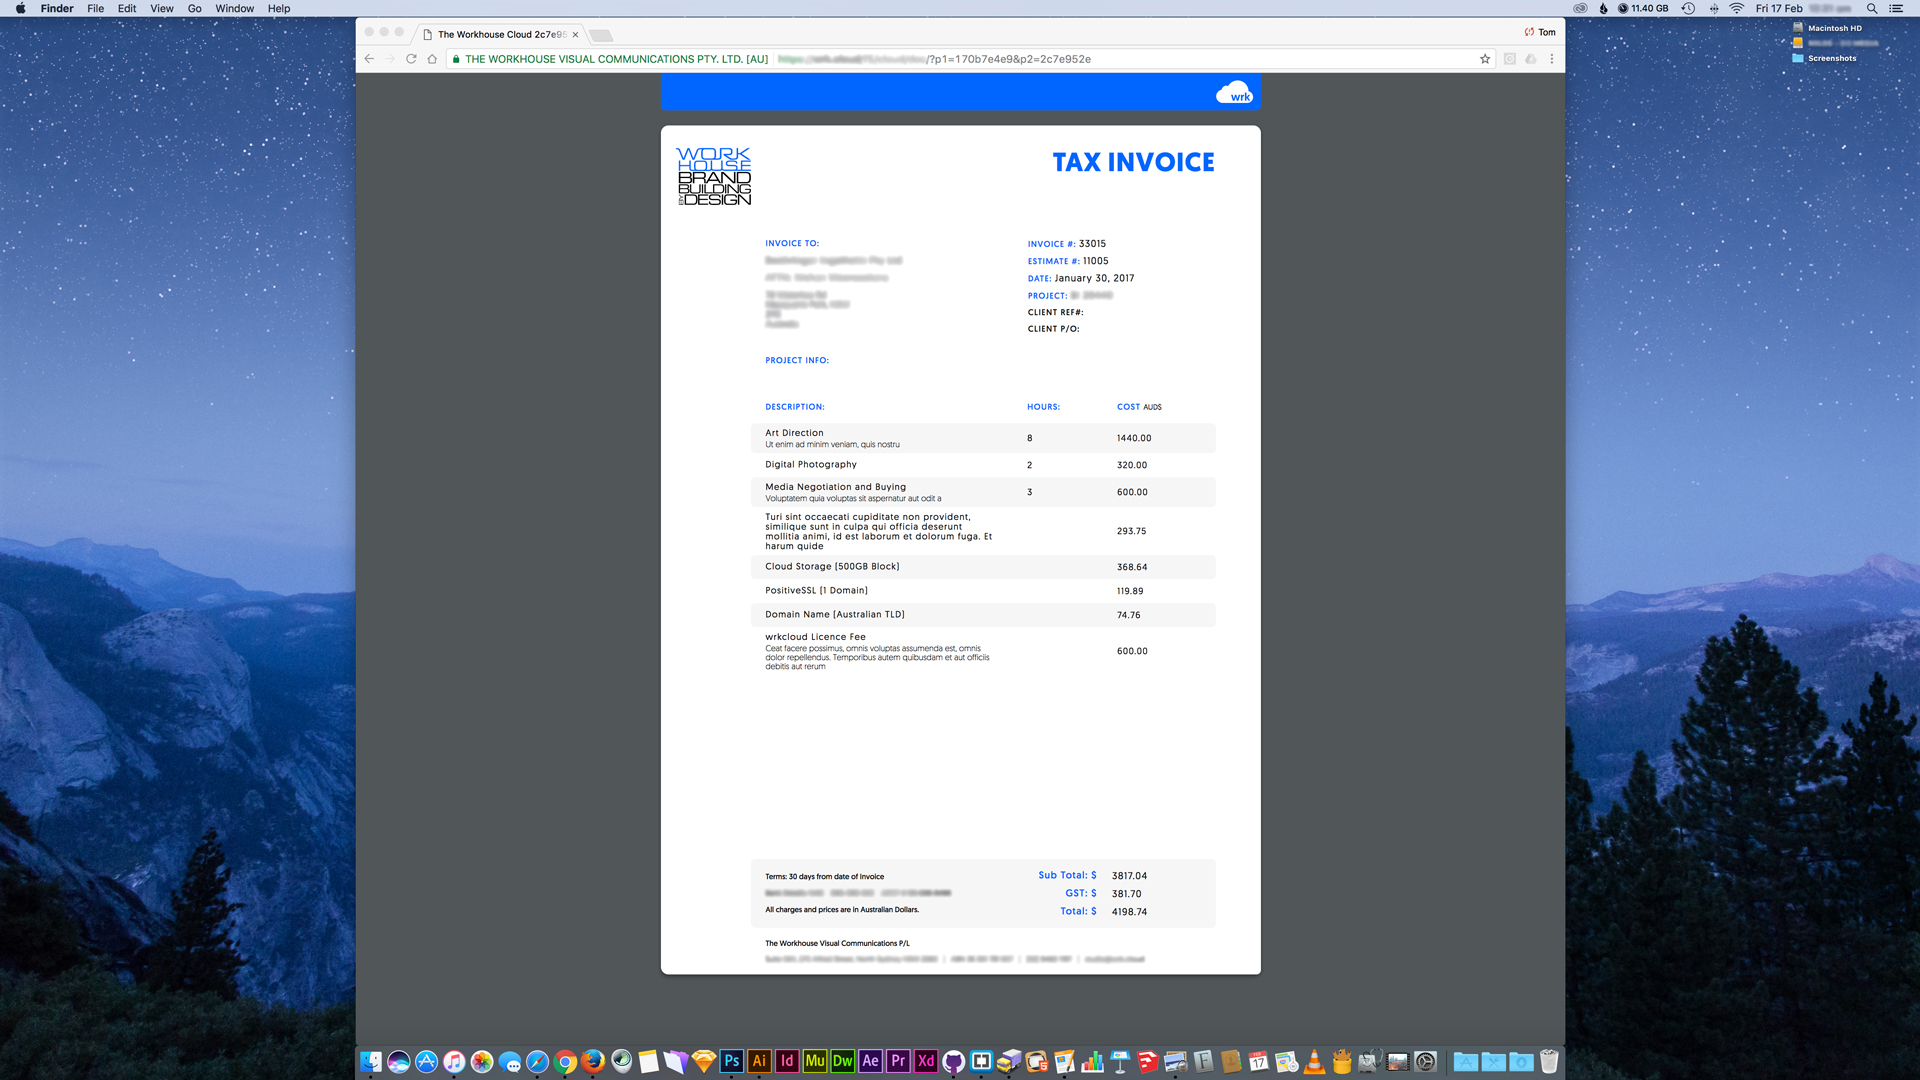Open Wi-Fi status menu
The height and width of the screenshot is (1080, 1920).
tap(1737, 8)
